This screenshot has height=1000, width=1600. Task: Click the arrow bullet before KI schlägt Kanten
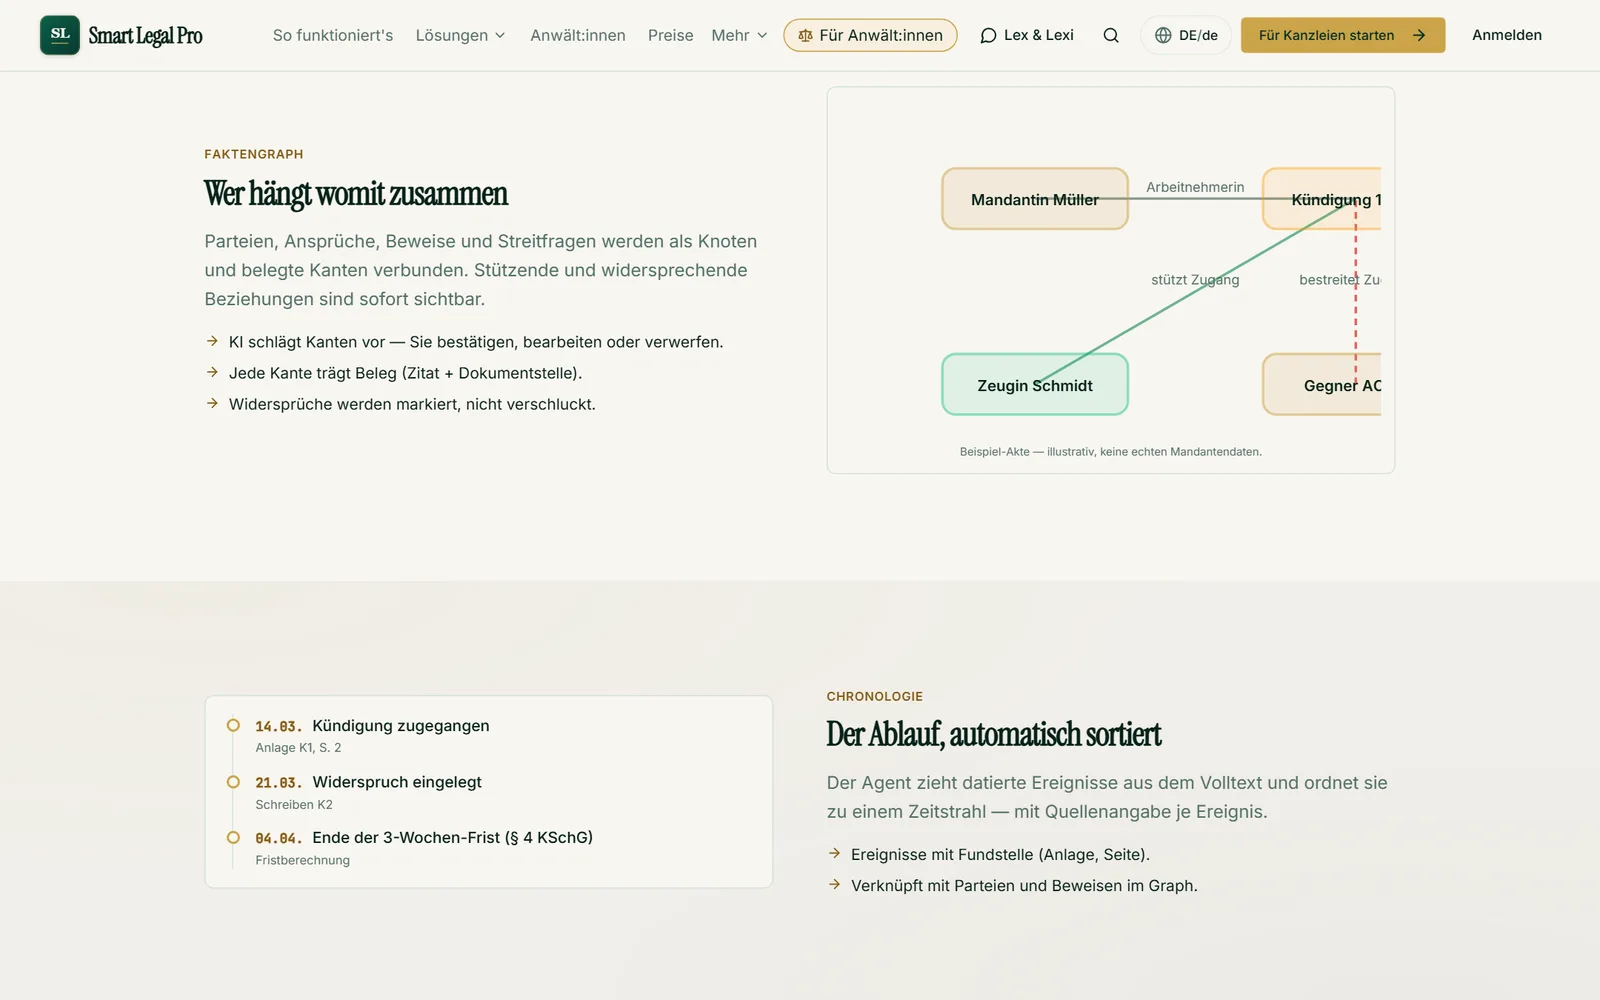[x=212, y=341]
